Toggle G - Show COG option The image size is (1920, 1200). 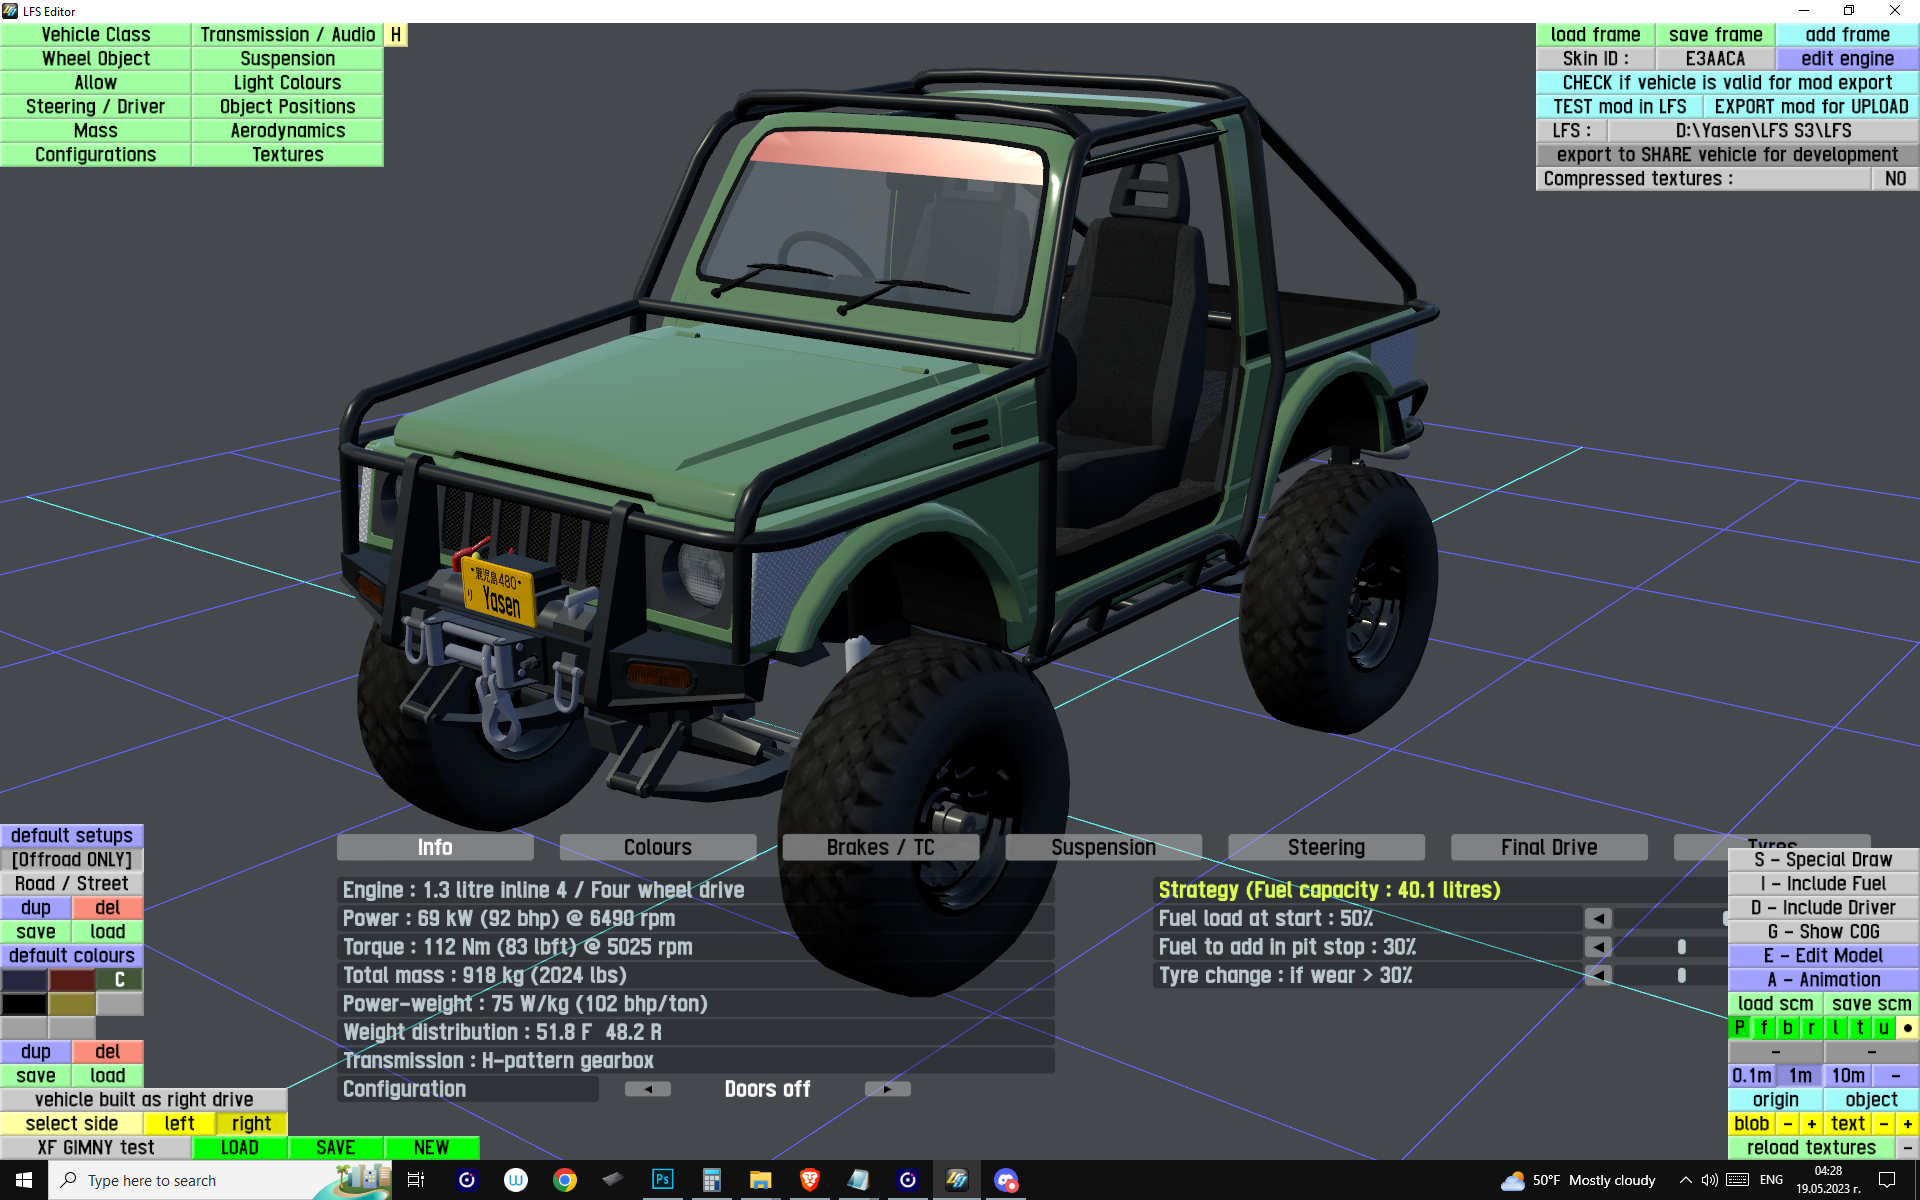1823,932
